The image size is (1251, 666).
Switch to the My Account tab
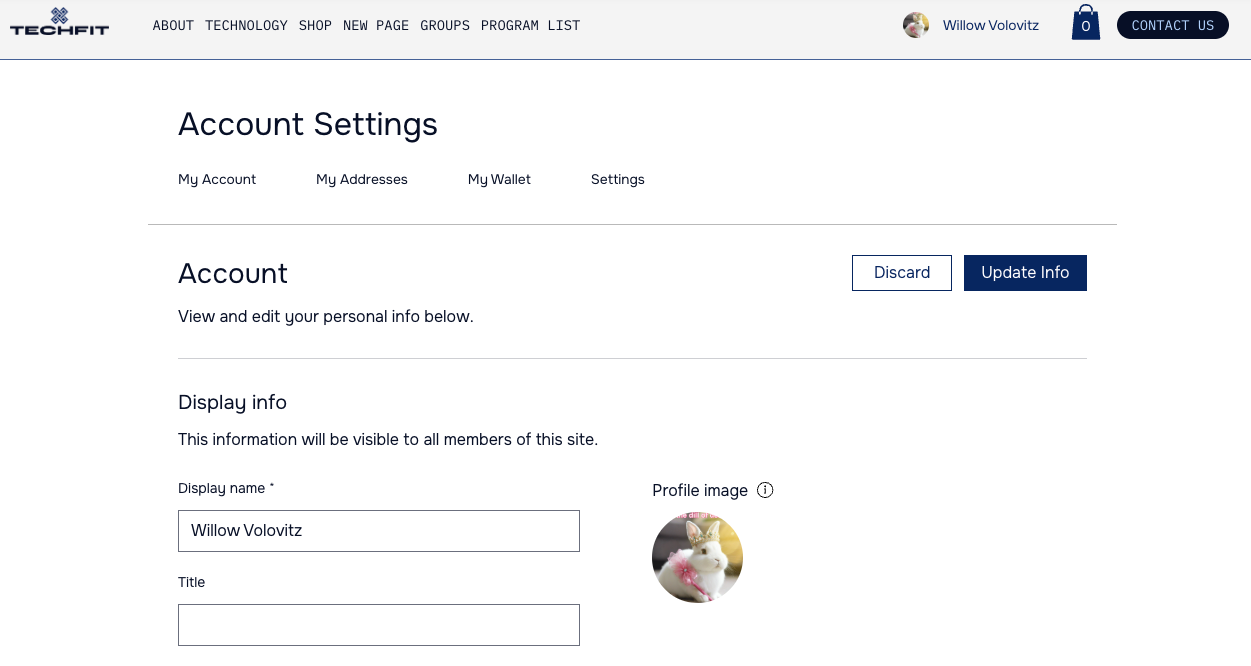click(x=217, y=179)
